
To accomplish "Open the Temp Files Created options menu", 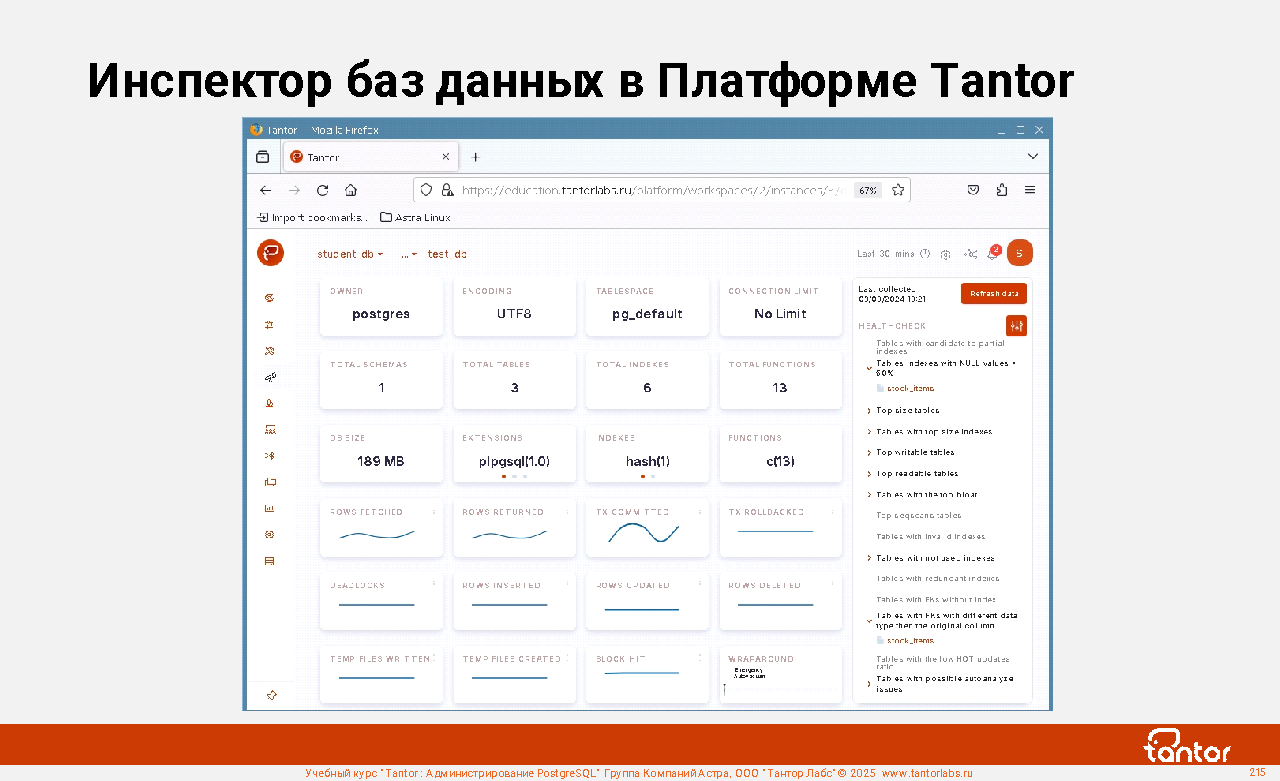I will point(567,658).
